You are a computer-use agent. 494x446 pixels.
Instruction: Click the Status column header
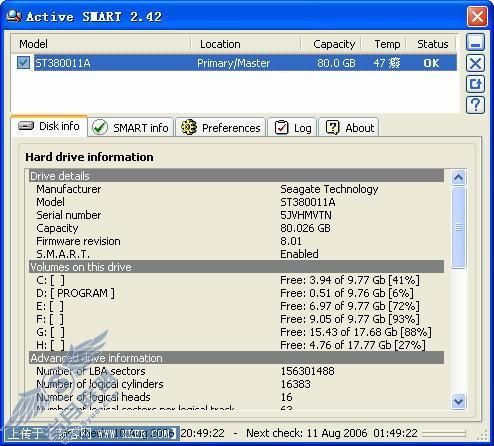(431, 44)
